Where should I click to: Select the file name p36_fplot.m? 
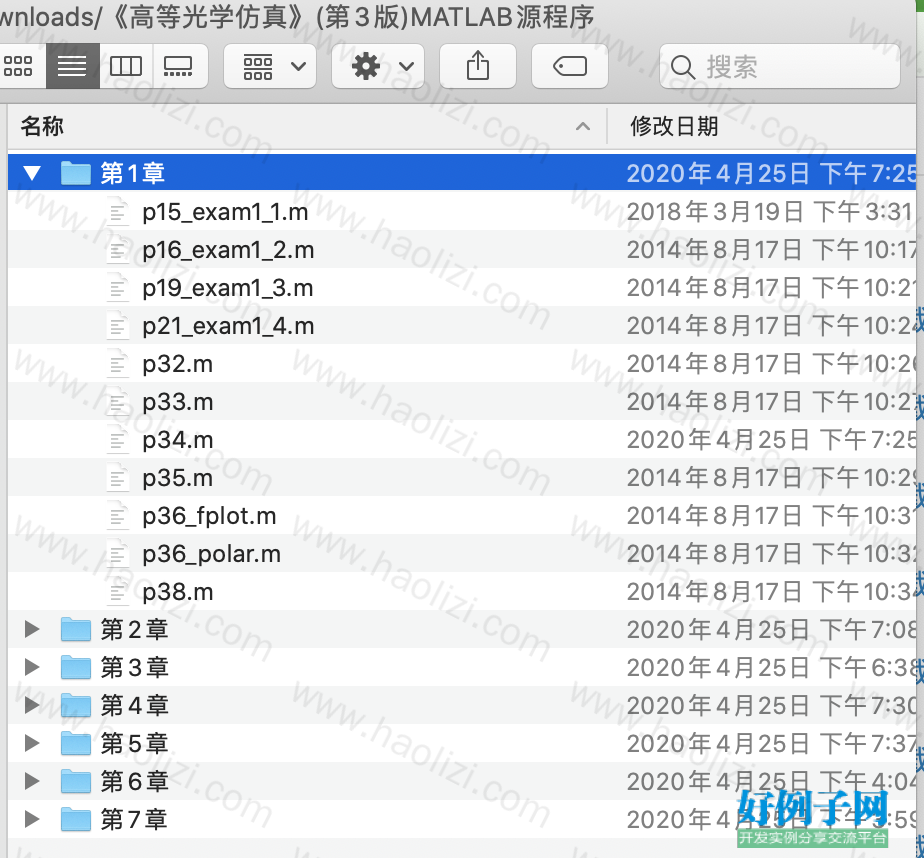click(x=209, y=517)
